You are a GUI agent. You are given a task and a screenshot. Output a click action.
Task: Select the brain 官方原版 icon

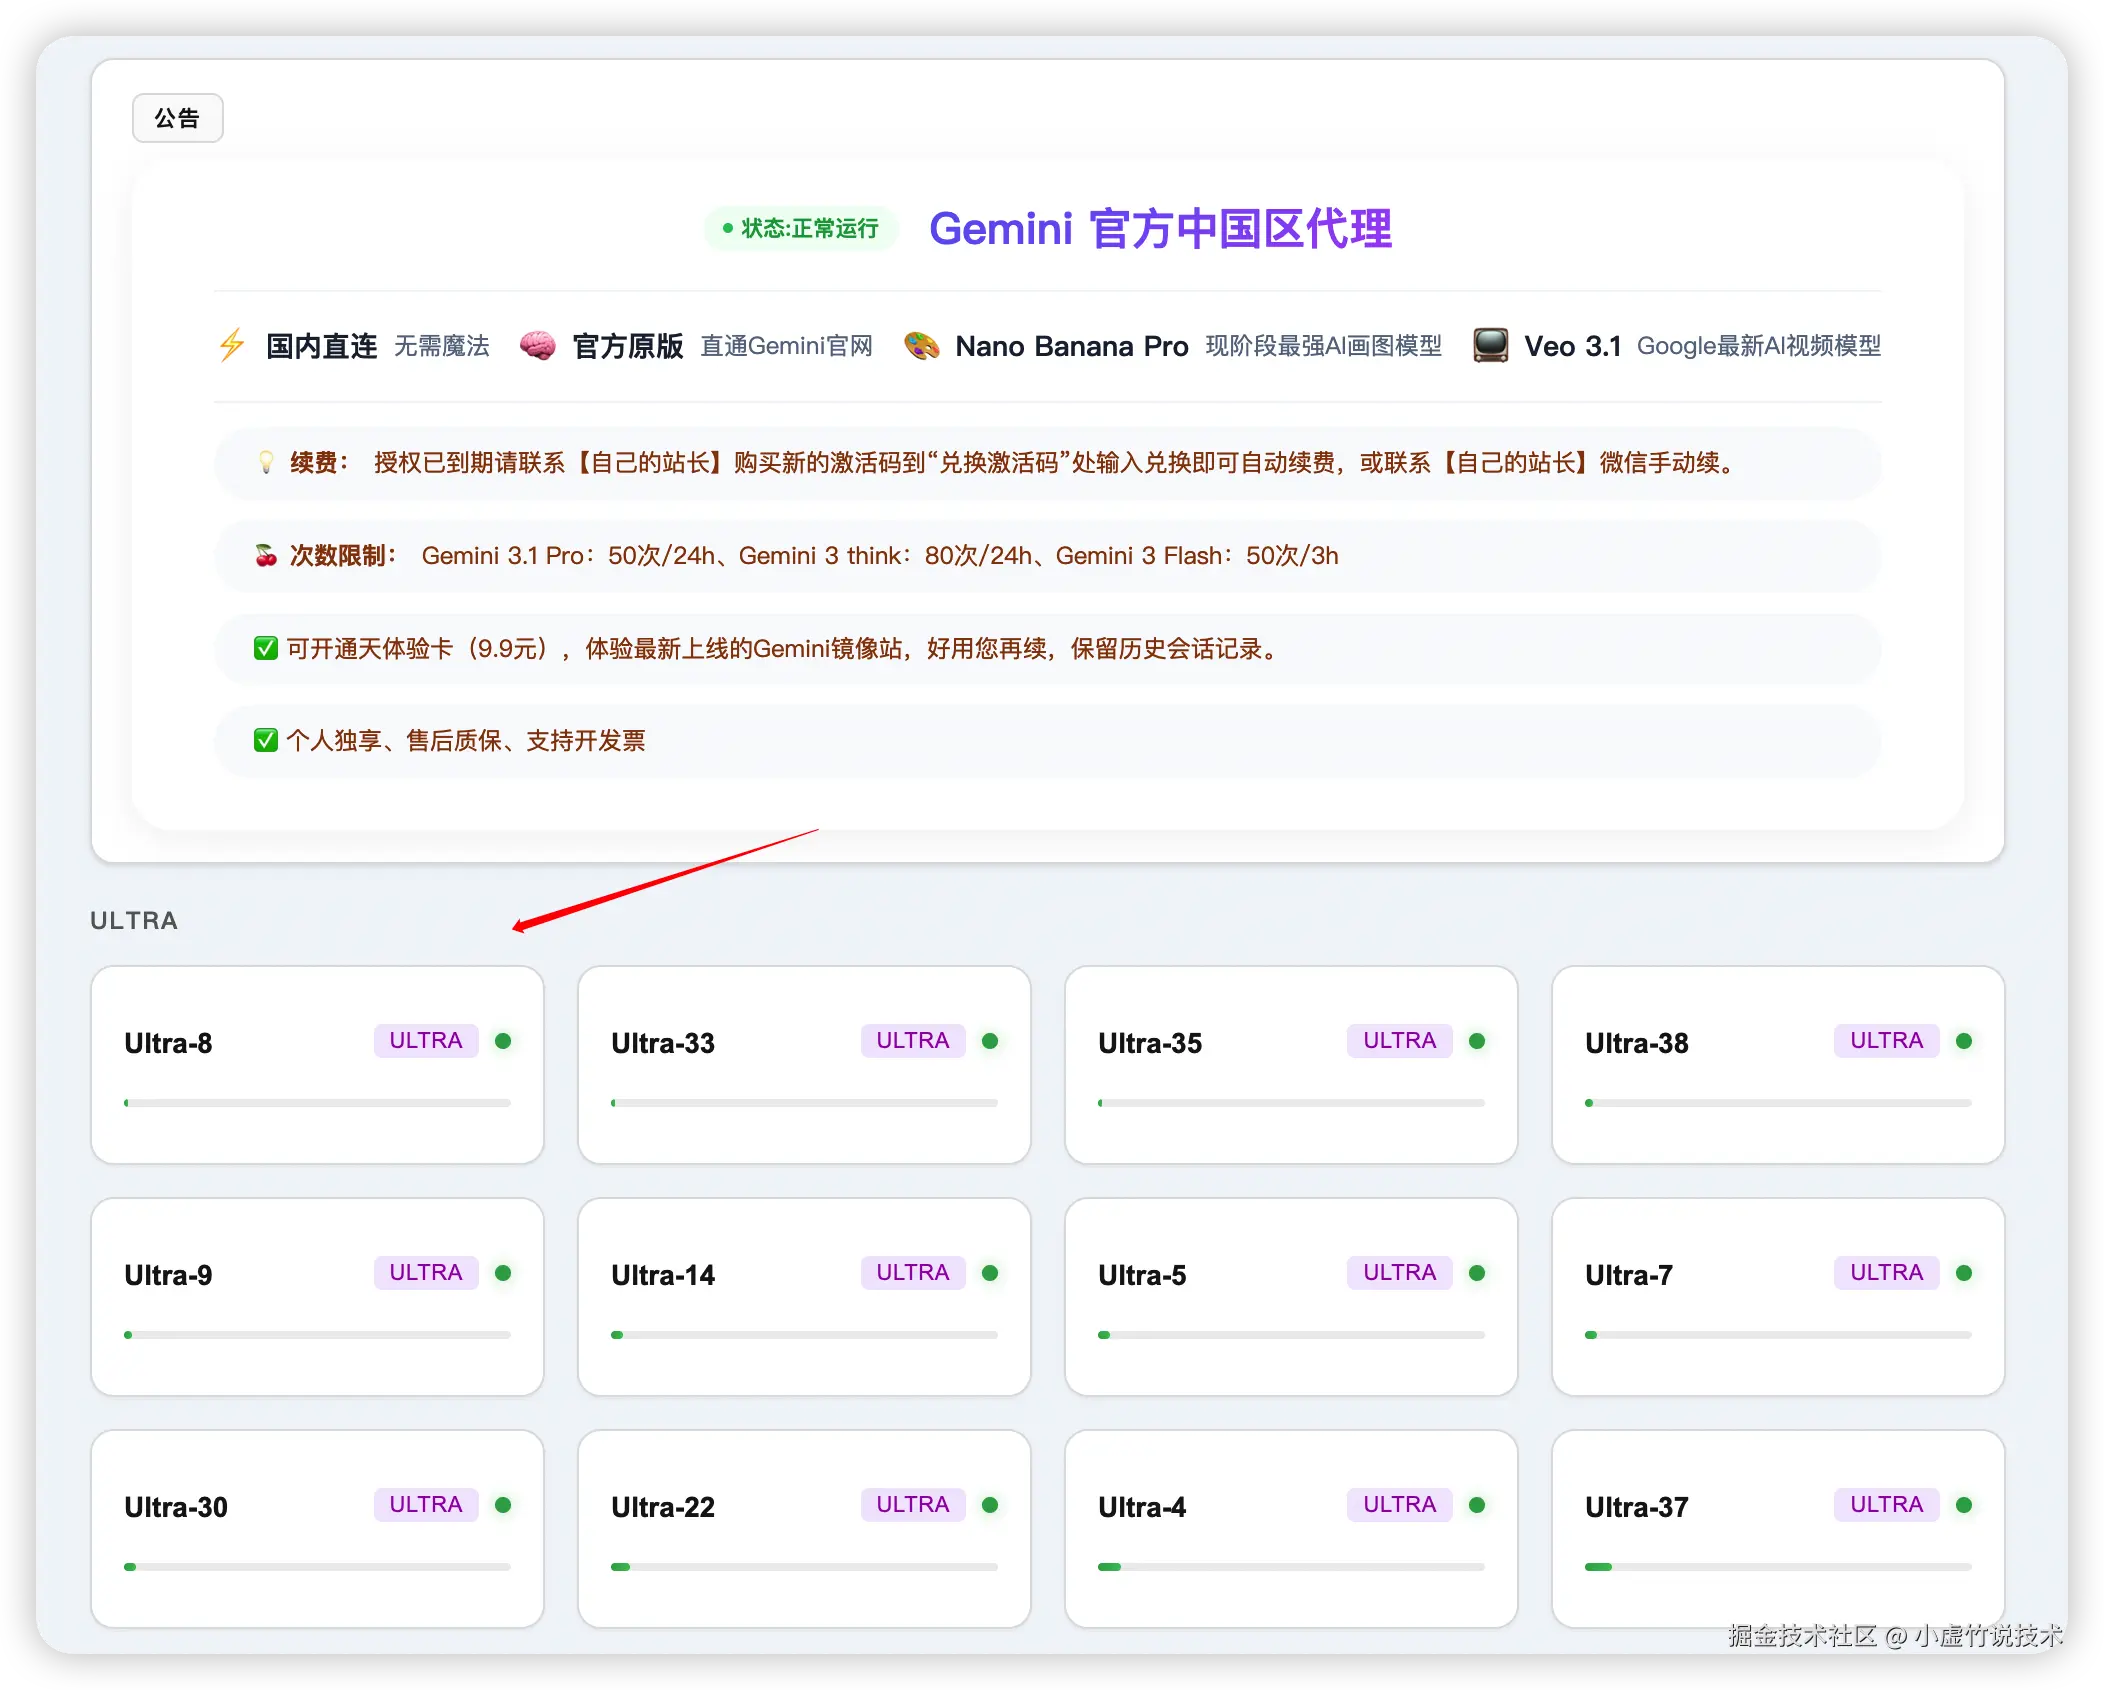pyautogui.click(x=539, y=346)
